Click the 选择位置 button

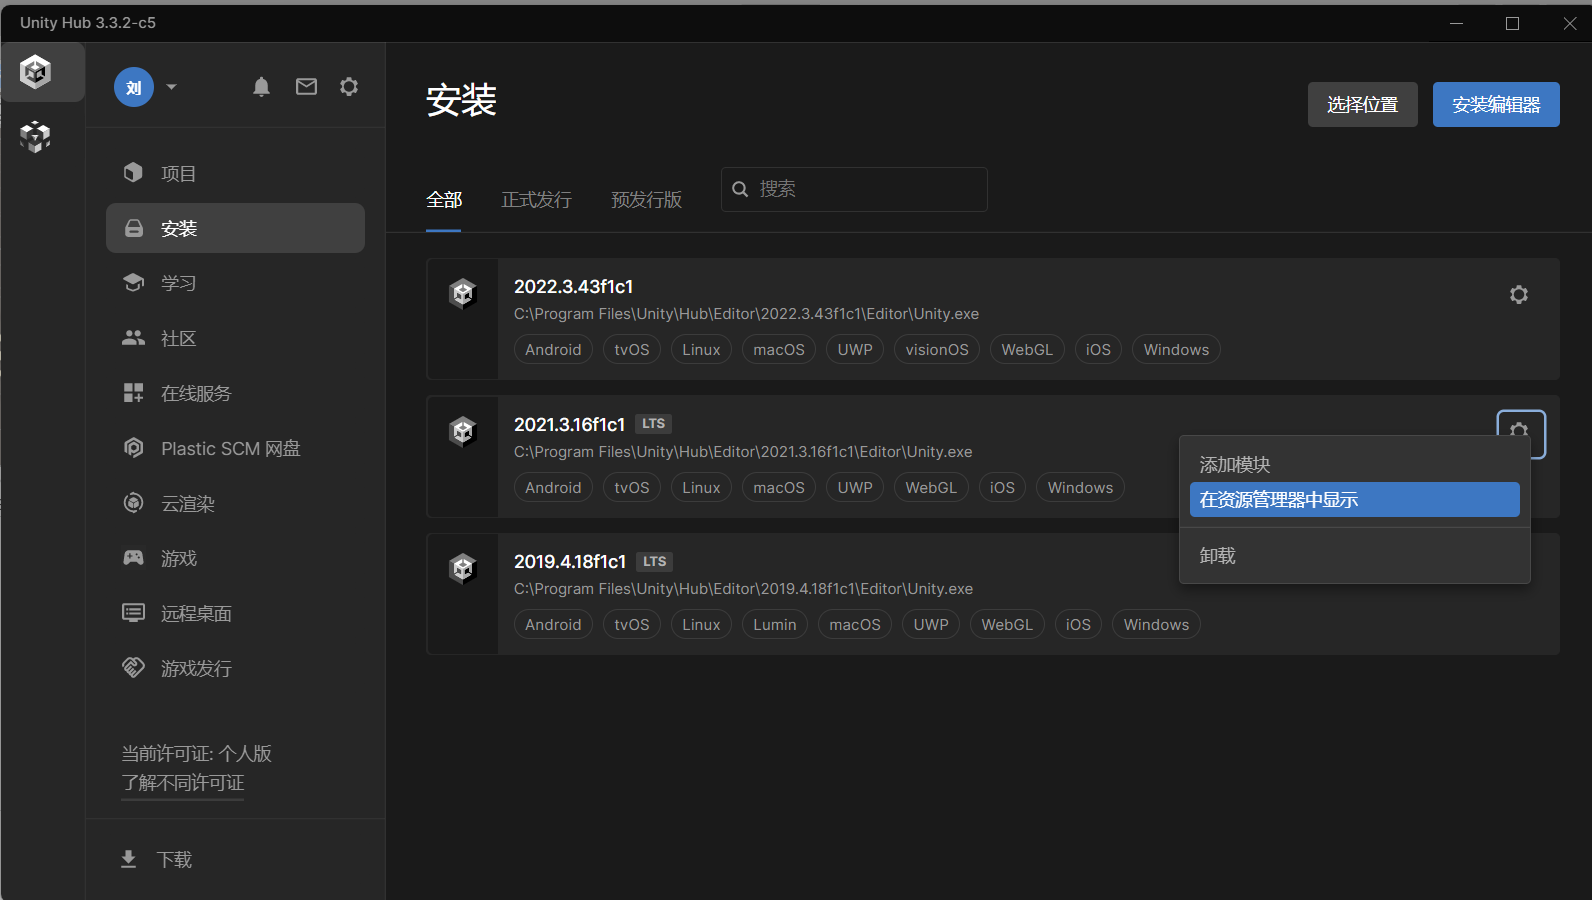(1362, 104)
